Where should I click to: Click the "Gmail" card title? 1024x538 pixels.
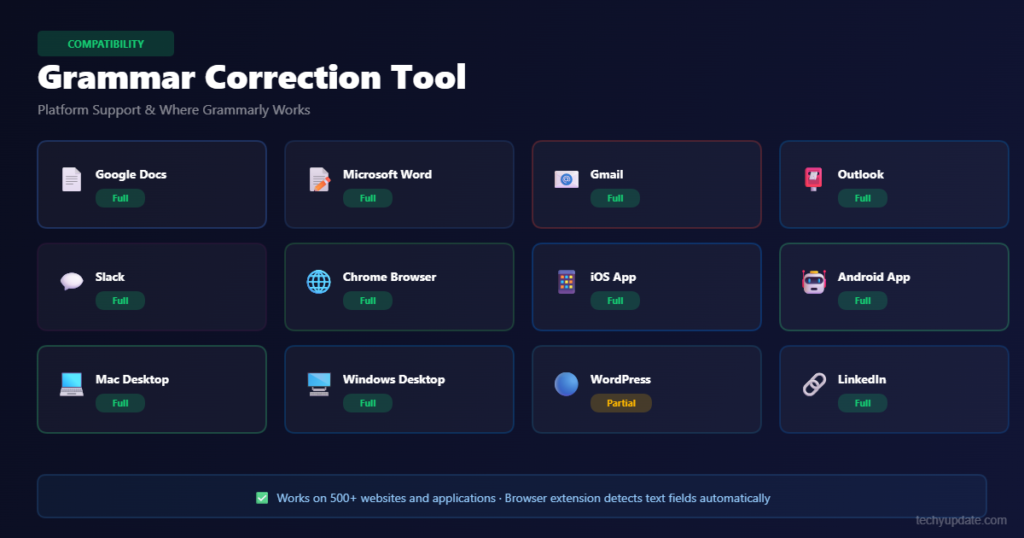pos(607,174)
